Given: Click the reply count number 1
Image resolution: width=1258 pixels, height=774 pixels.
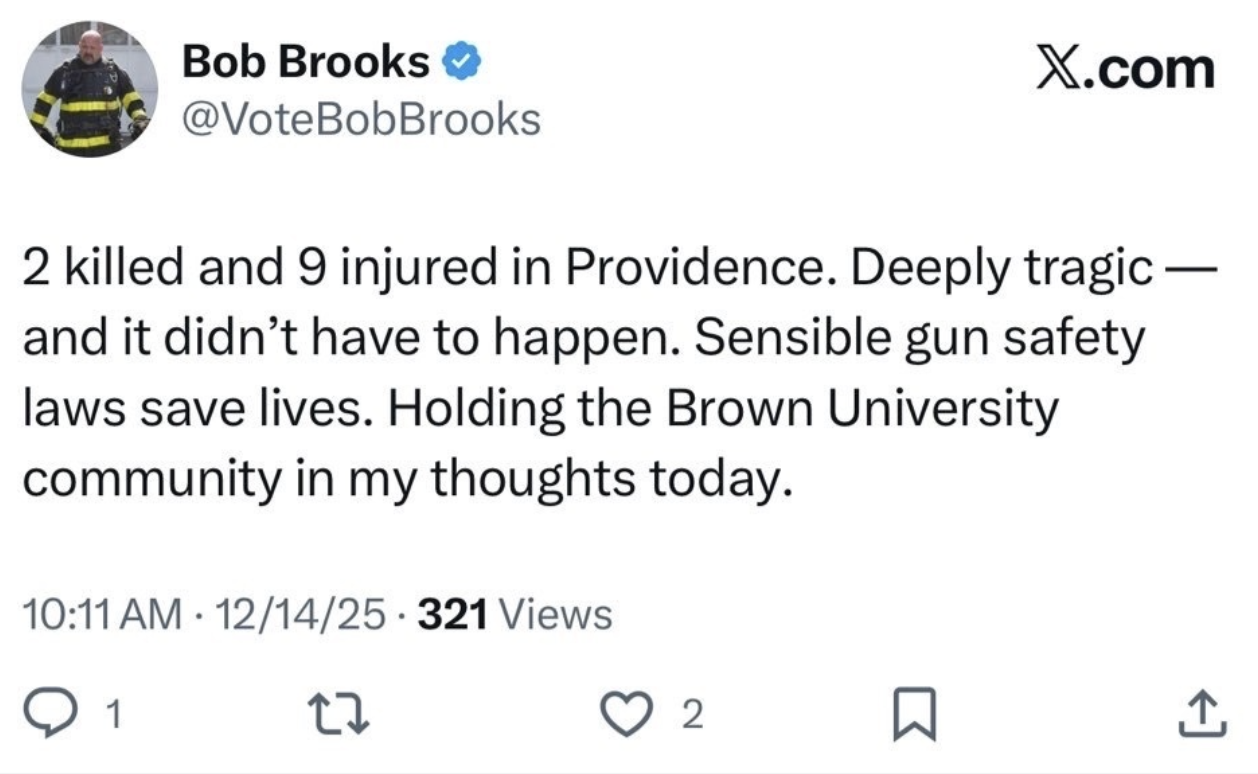Looking at the screenshot, I should 115,715.
